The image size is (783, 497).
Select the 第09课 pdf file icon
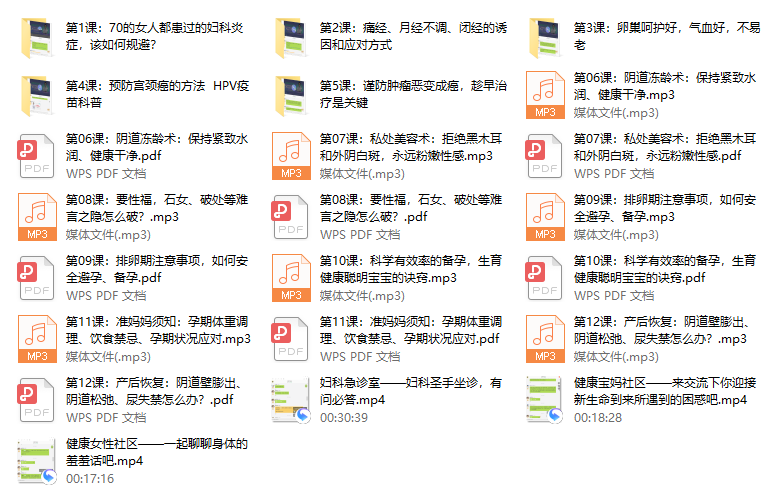[x=36, y=278]
